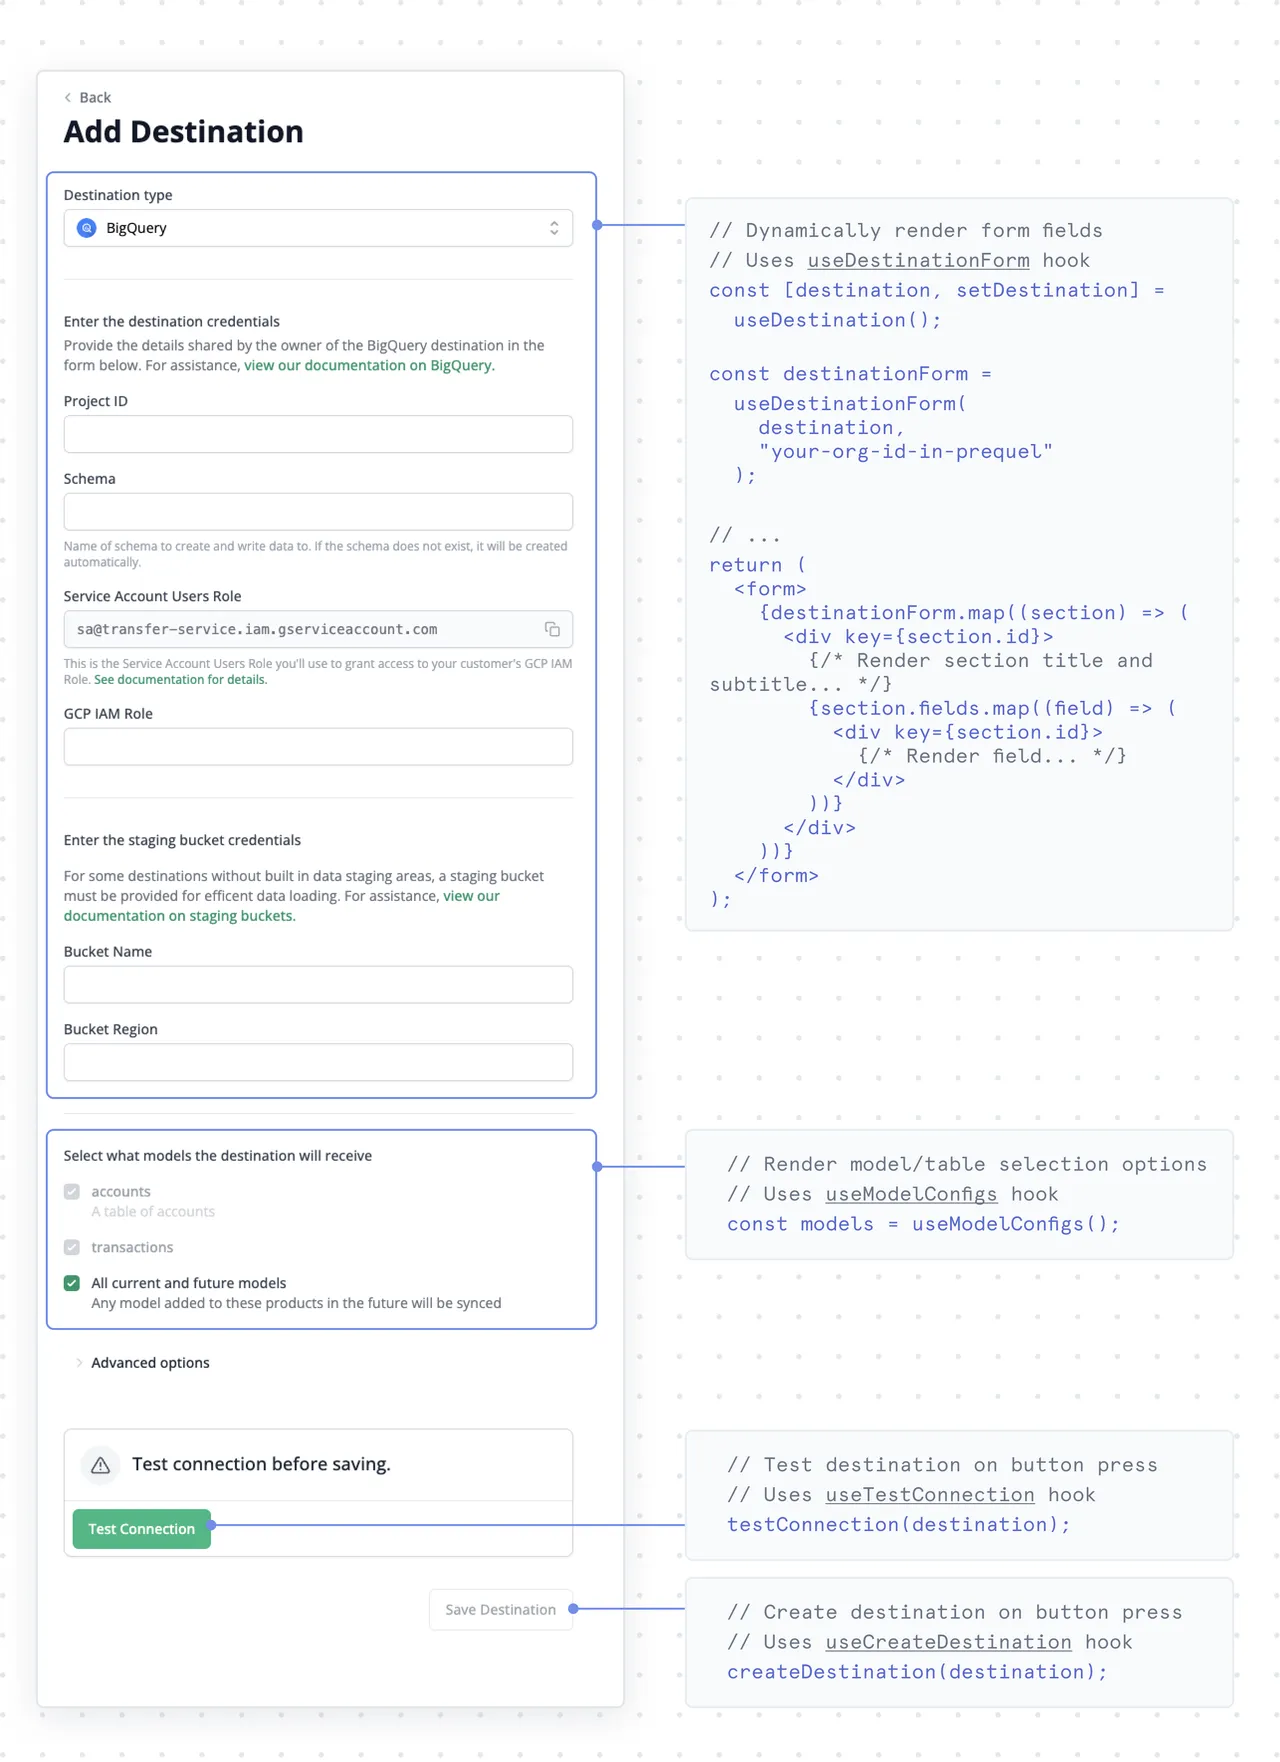
Task: Click 'const models = useModelConfigs();' code line
Action: click(x=923, y=1225)
